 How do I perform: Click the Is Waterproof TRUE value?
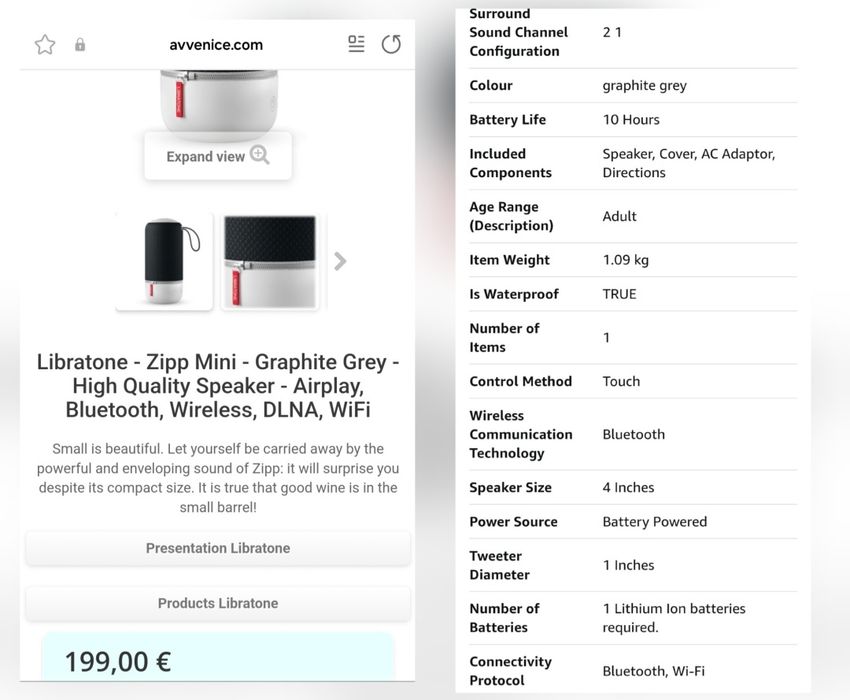click(x=619, y=294)
